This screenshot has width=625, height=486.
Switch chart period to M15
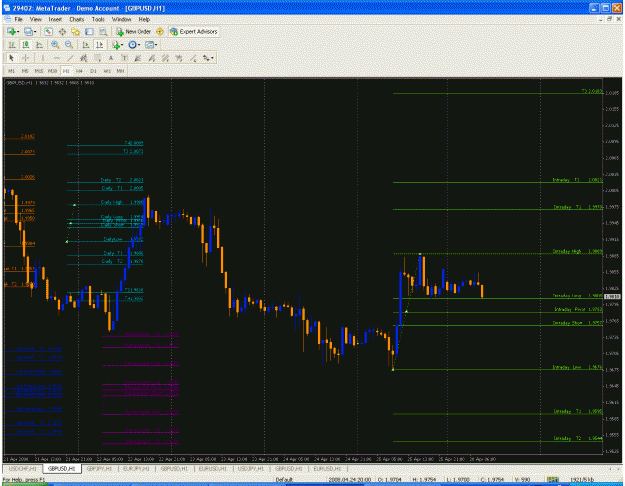39,71
